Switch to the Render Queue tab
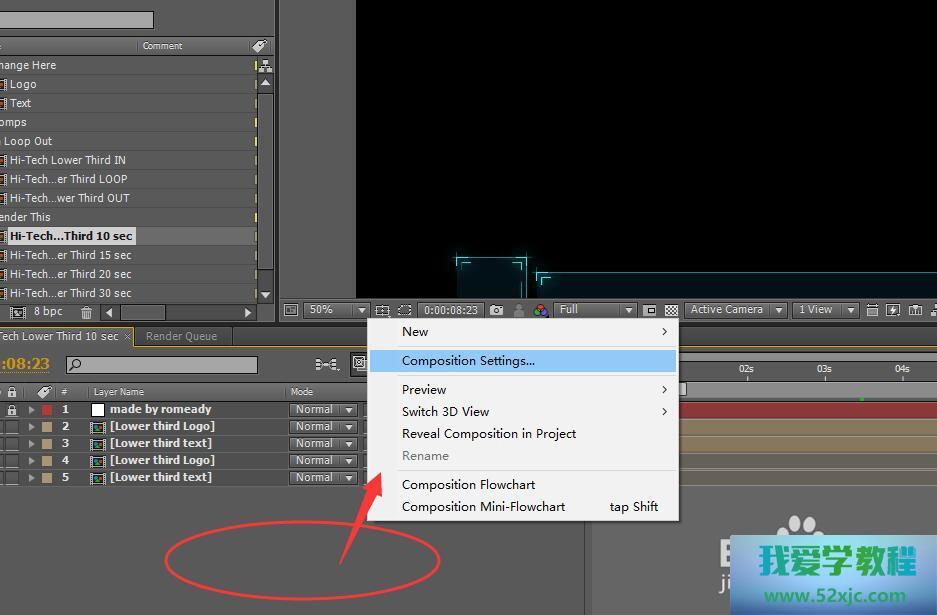The width and height of the screenshot is (937, 615). (x=181, y=336)
